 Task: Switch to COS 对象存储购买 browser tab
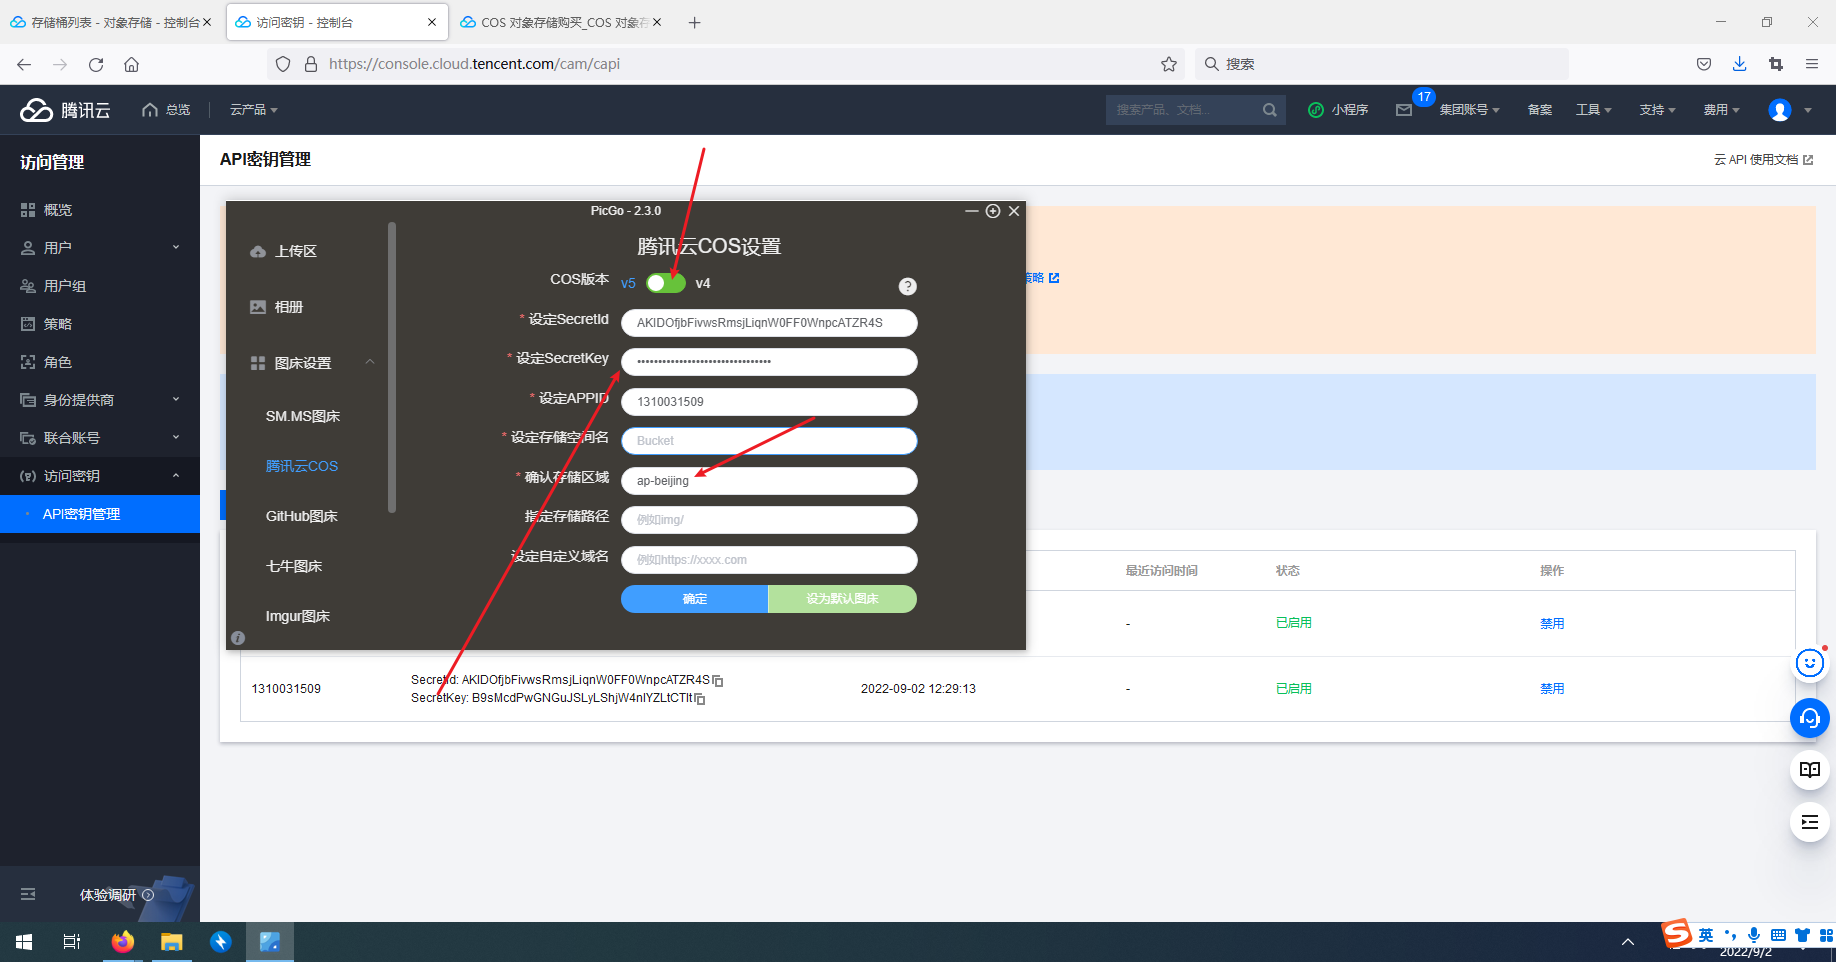coord(560,22)
